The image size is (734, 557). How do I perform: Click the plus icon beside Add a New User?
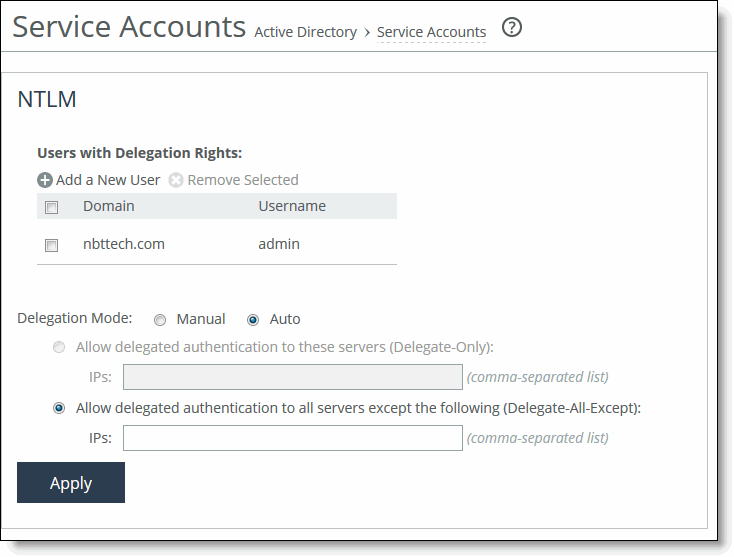click(45, 181)
